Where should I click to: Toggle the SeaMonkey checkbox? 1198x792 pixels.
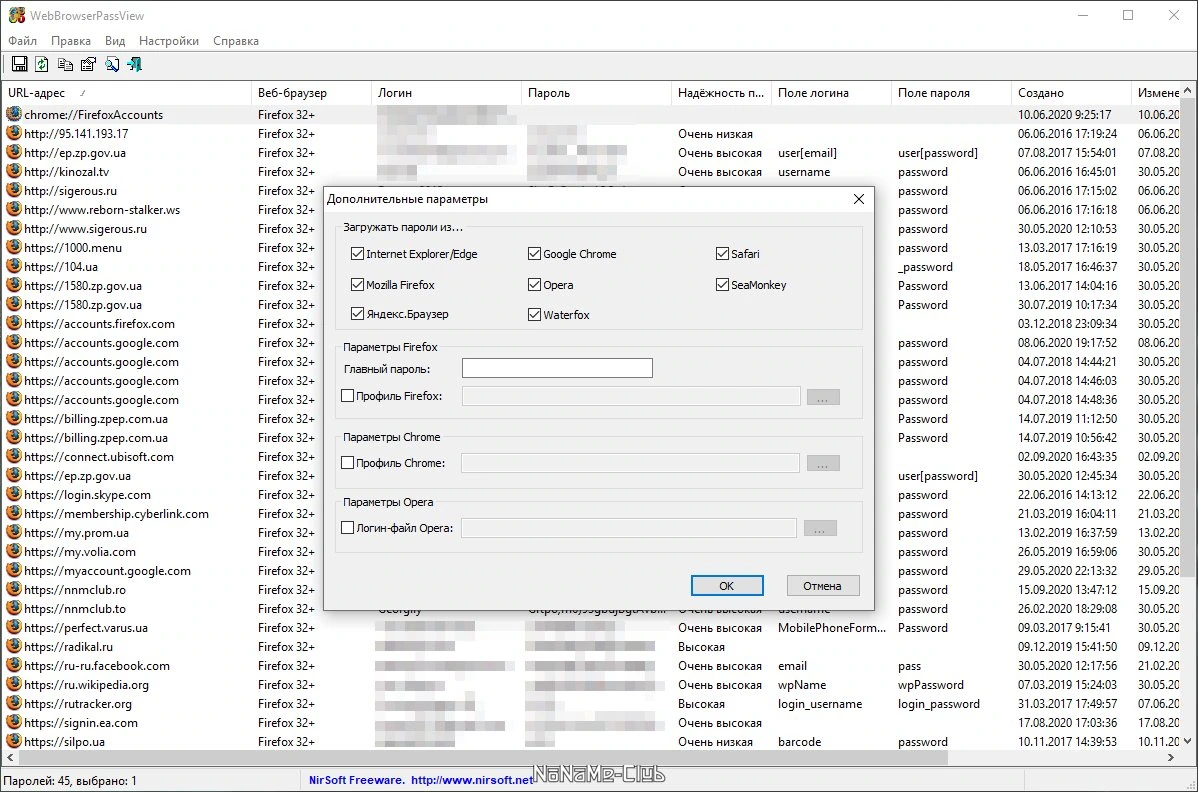point(722,285)
